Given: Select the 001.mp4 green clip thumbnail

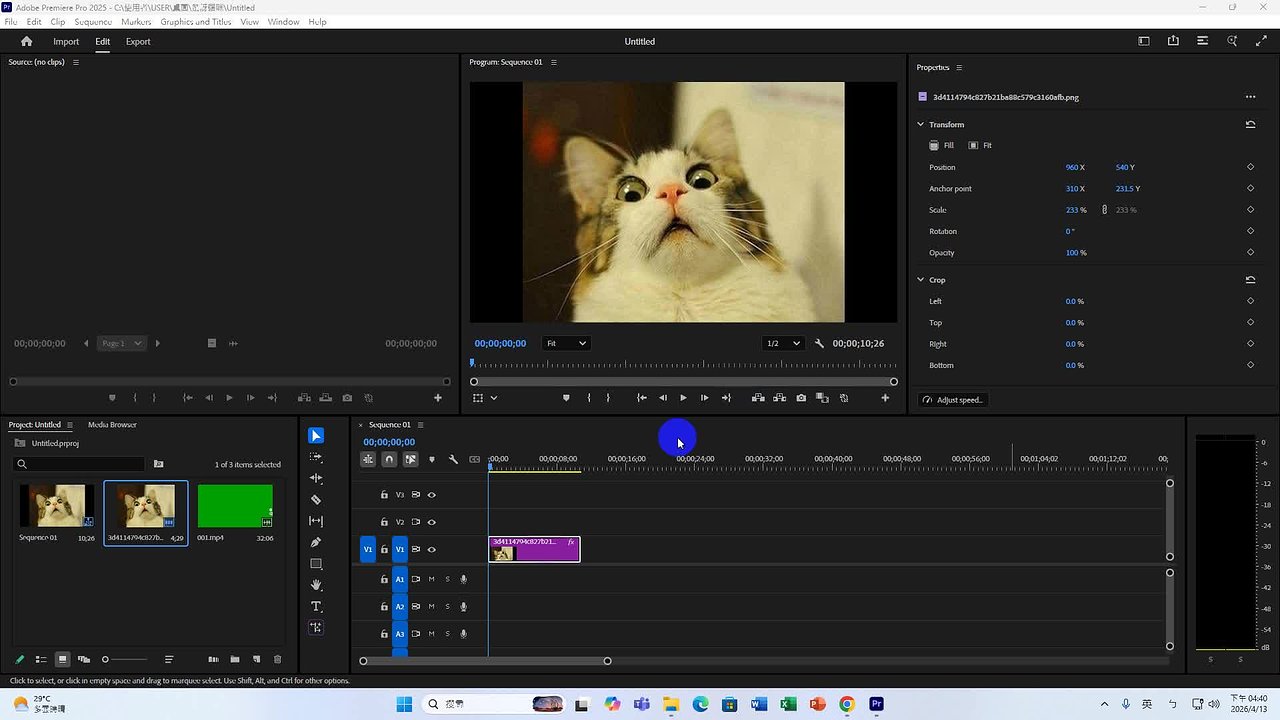Looking at the screenshot, I should [234, 505].
